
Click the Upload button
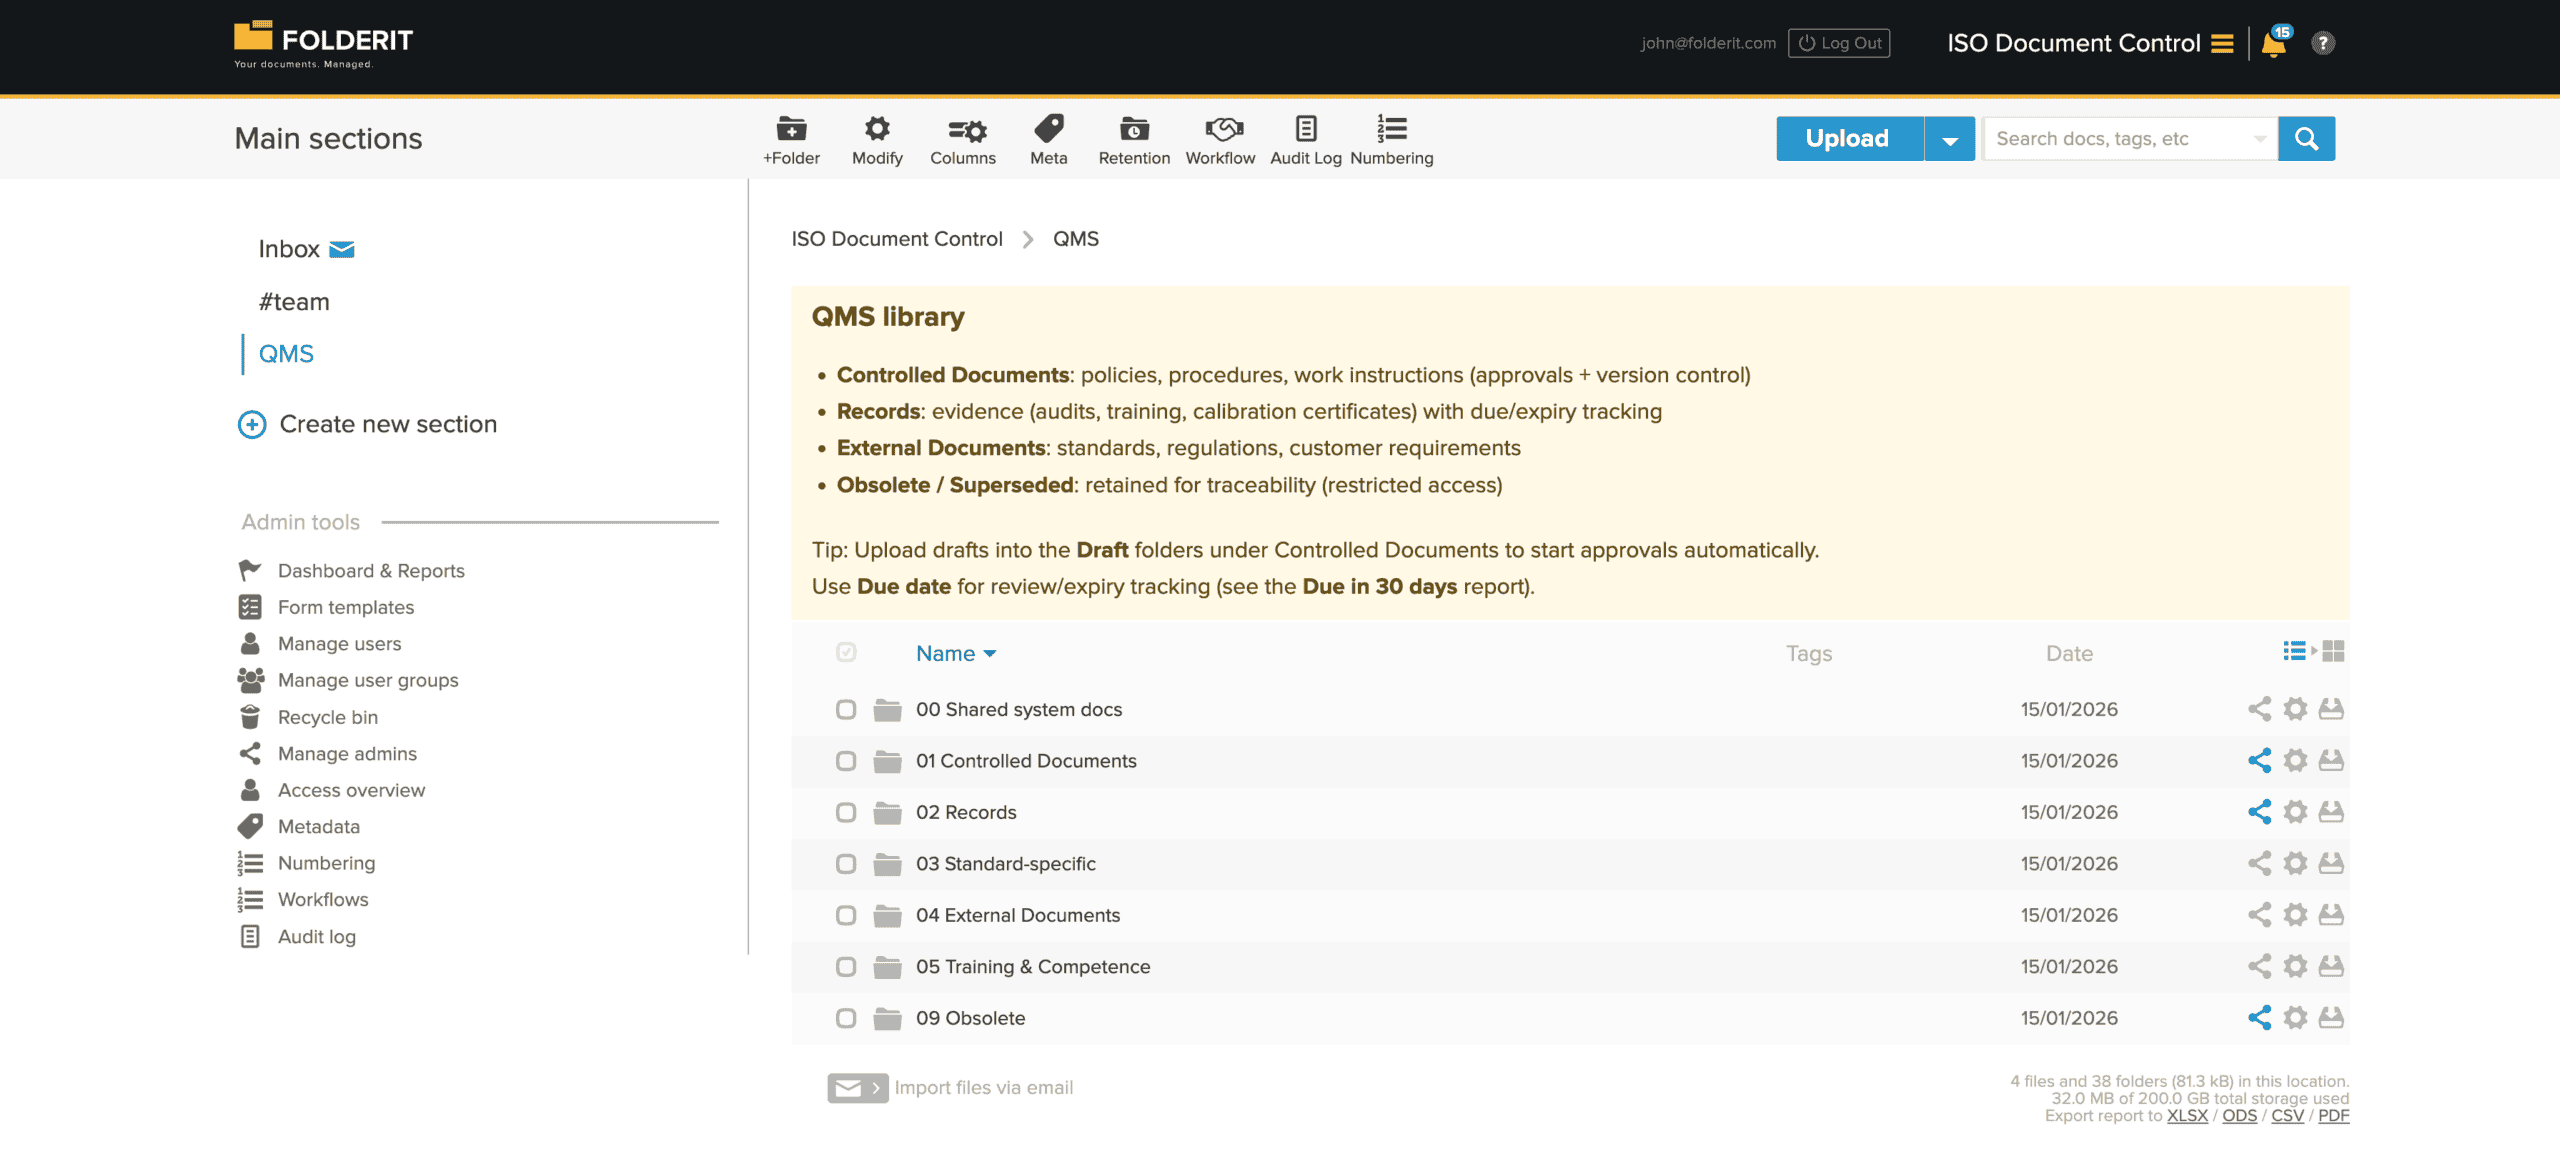[x=1847, y=138]
